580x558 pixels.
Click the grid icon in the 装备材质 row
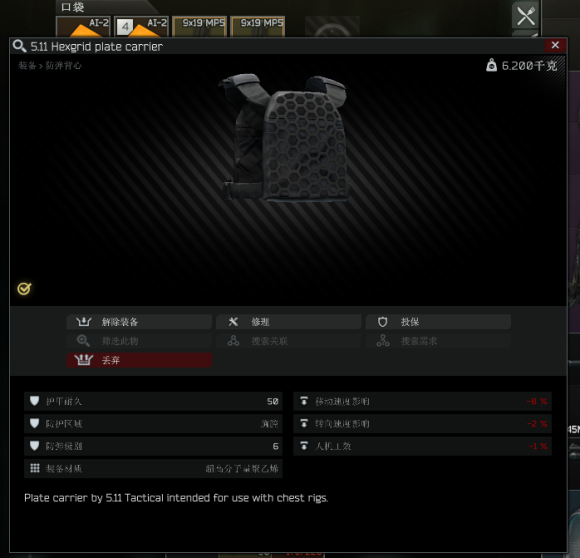pos(35,468)
